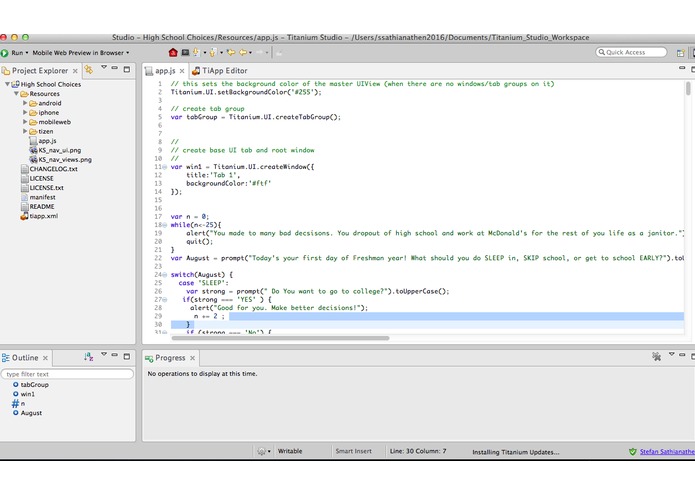Select KS_nav_ui.png file
The image size is (695, 494).
pos(55,150)
